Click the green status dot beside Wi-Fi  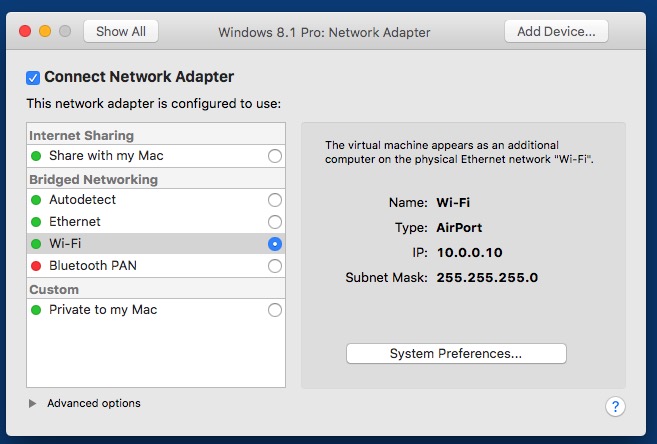coord(36,244)
